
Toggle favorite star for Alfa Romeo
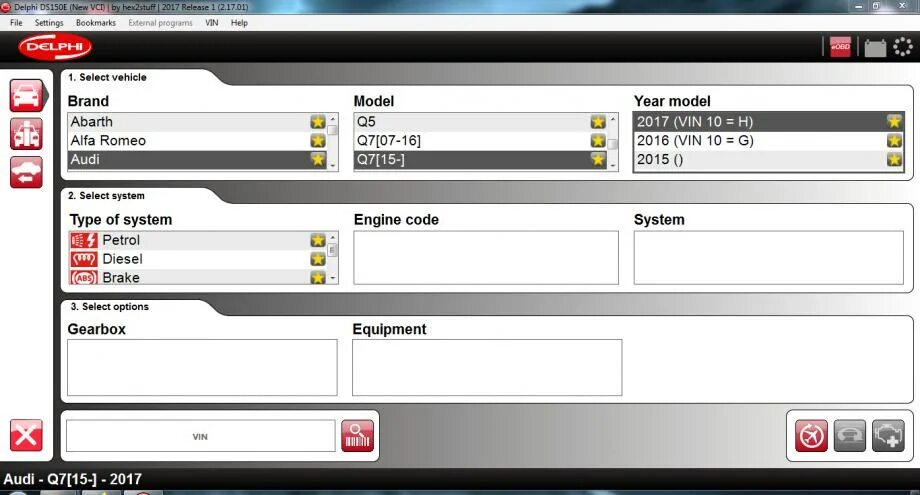tap(317, 141)
